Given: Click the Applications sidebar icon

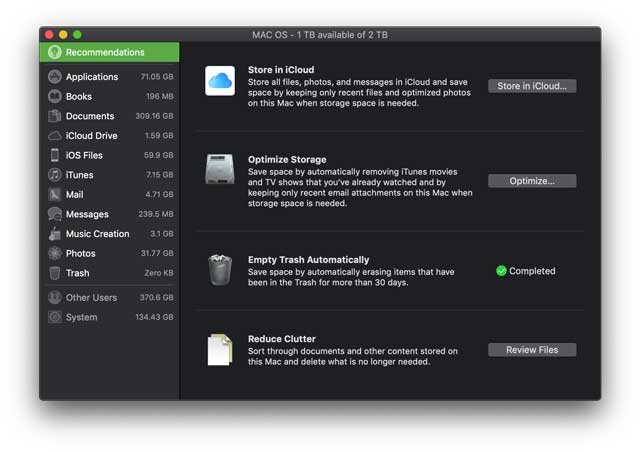Looking at the screenshot, I should coord(55,77).
